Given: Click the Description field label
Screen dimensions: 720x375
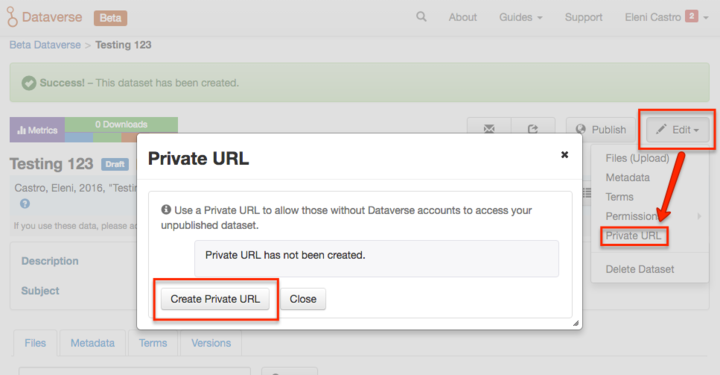Looking at the screenshot, I should [x=50, y=261].
